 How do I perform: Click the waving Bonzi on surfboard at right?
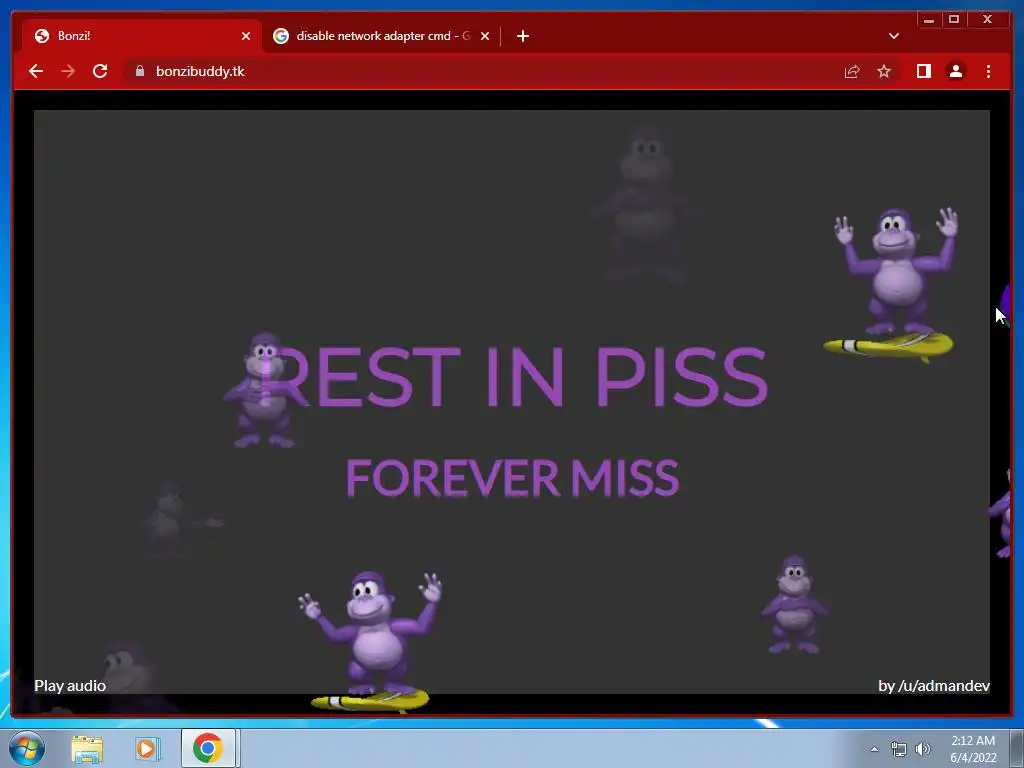tap(893, 283)
